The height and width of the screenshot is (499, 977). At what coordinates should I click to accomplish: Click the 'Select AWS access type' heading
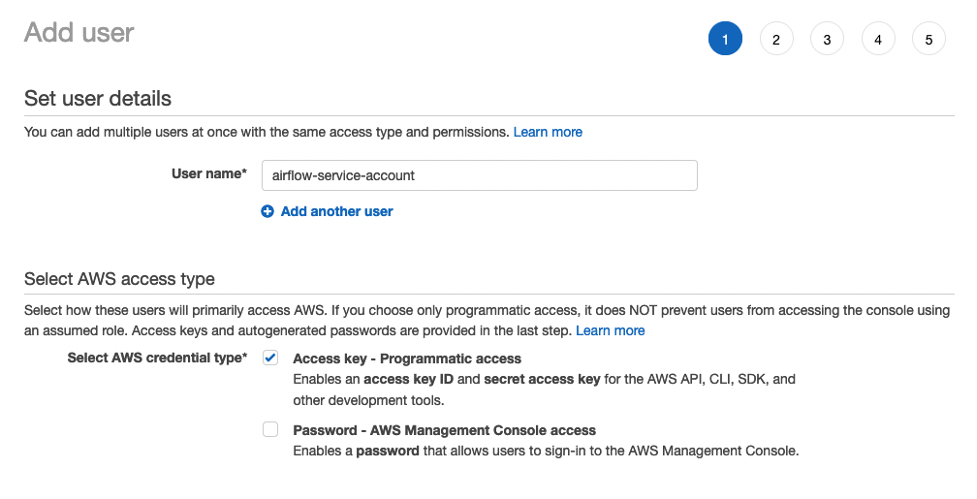[119, 279]
